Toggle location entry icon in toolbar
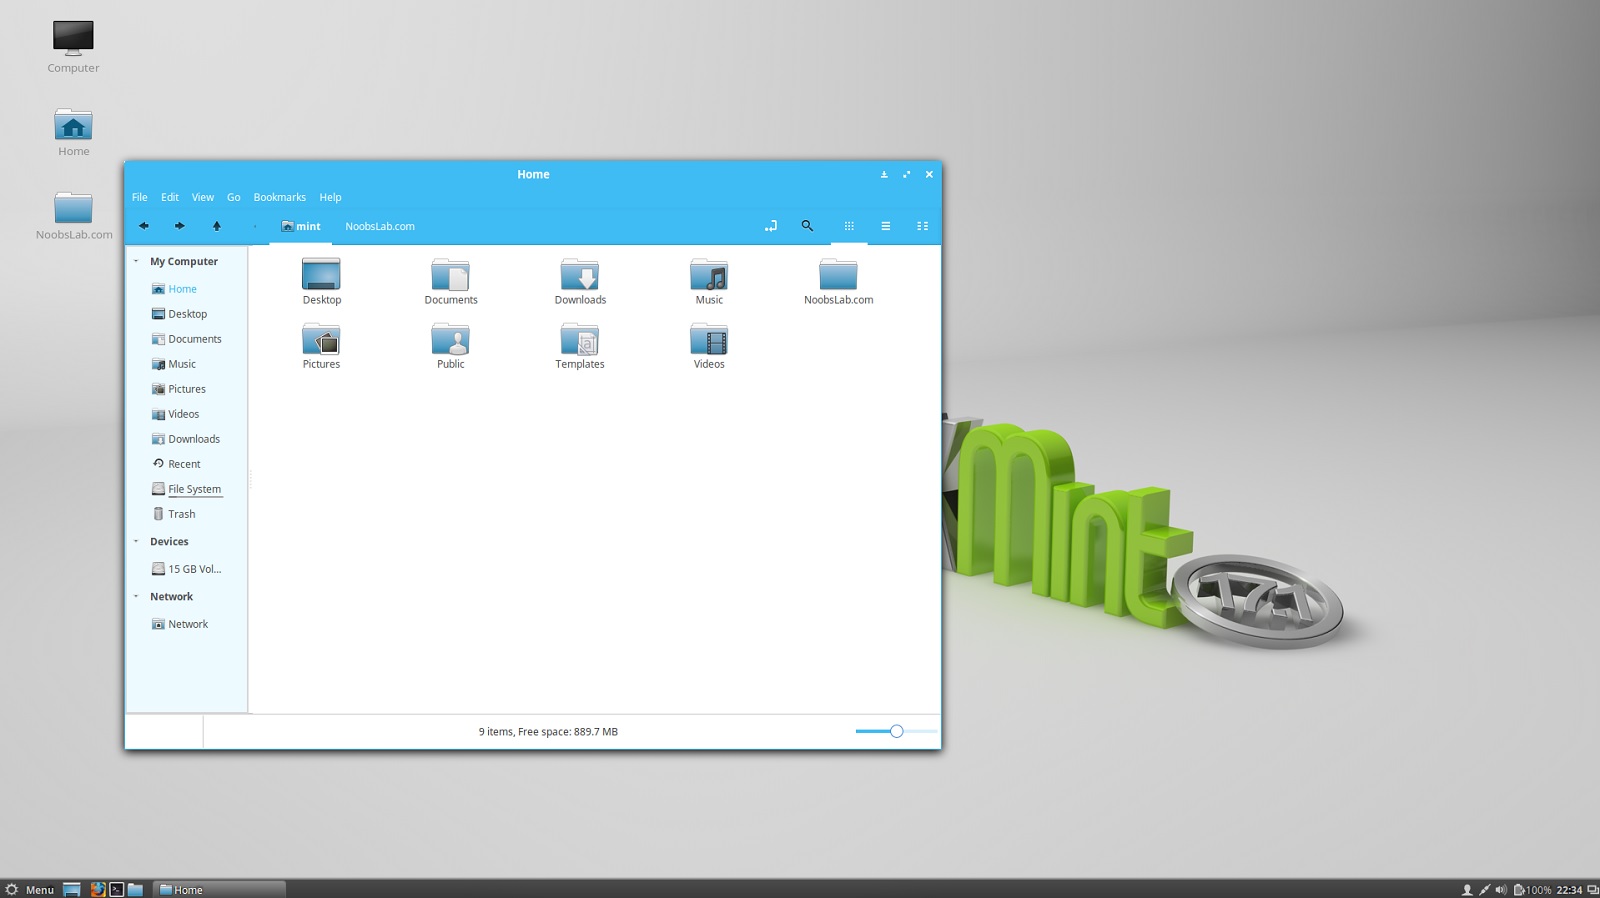Screen dimensions: 1600x898 (x=770, y=226)
